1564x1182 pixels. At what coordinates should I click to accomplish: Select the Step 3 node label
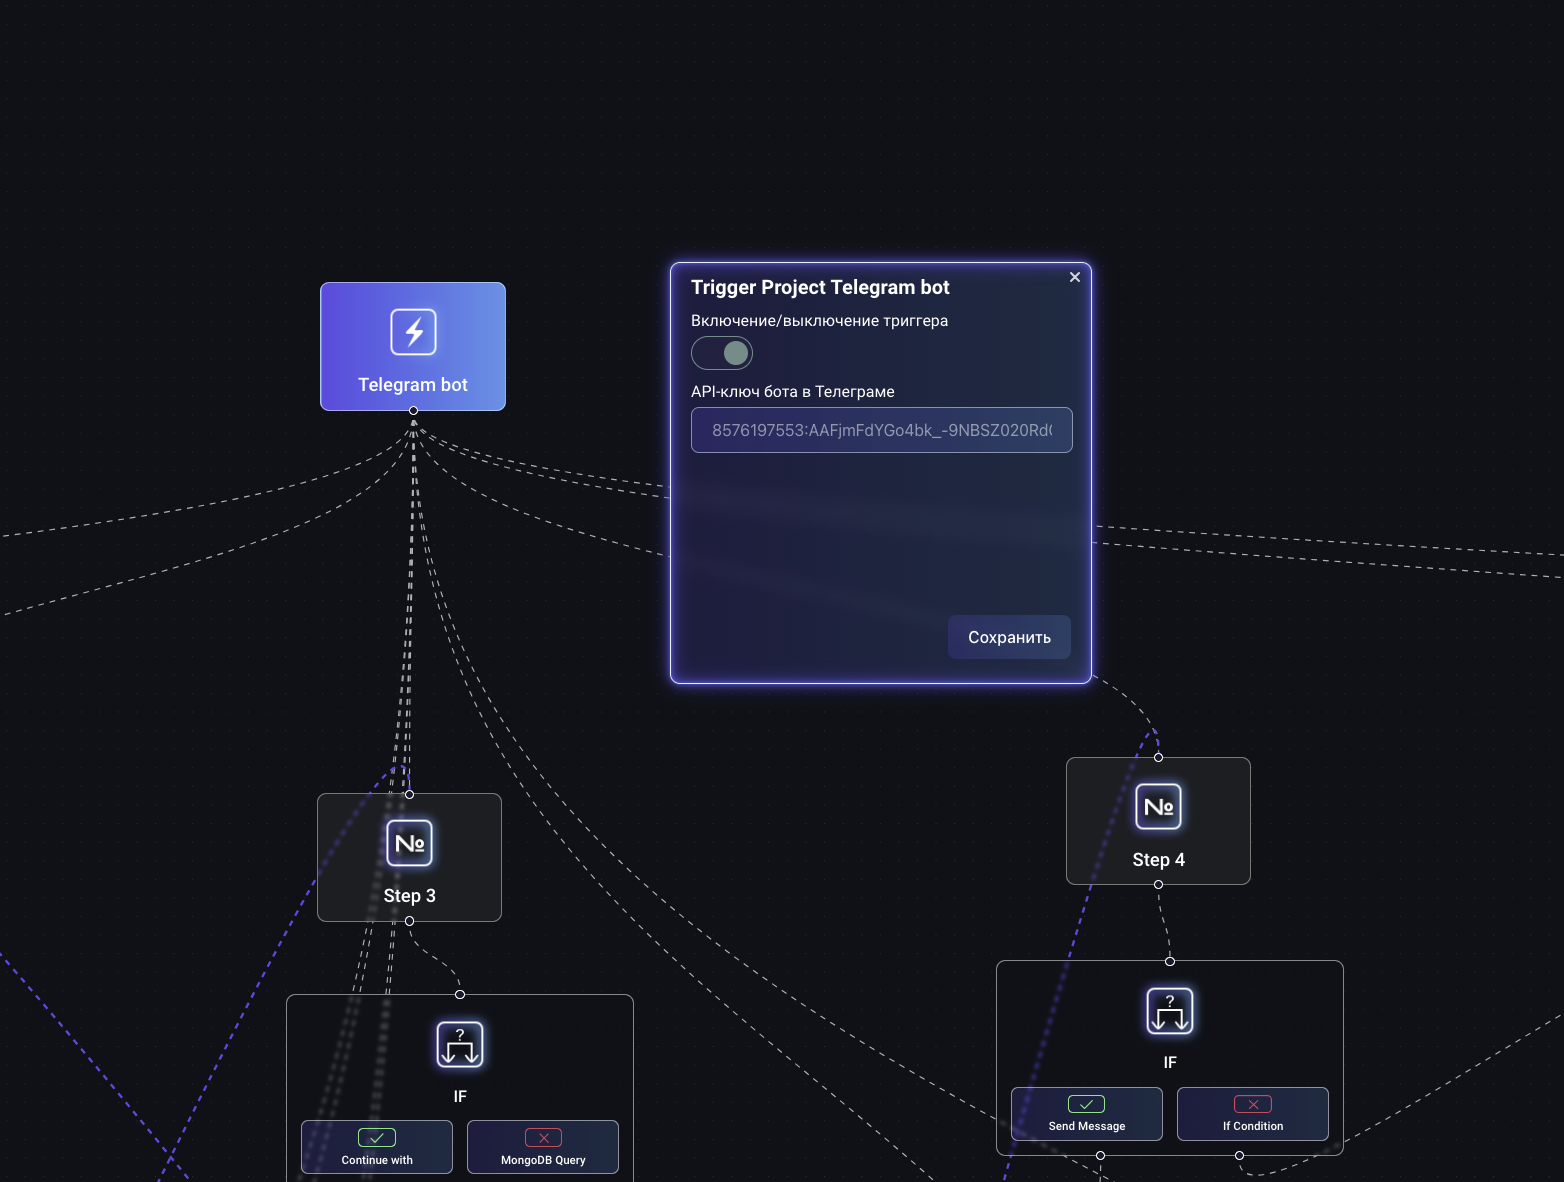410,896
